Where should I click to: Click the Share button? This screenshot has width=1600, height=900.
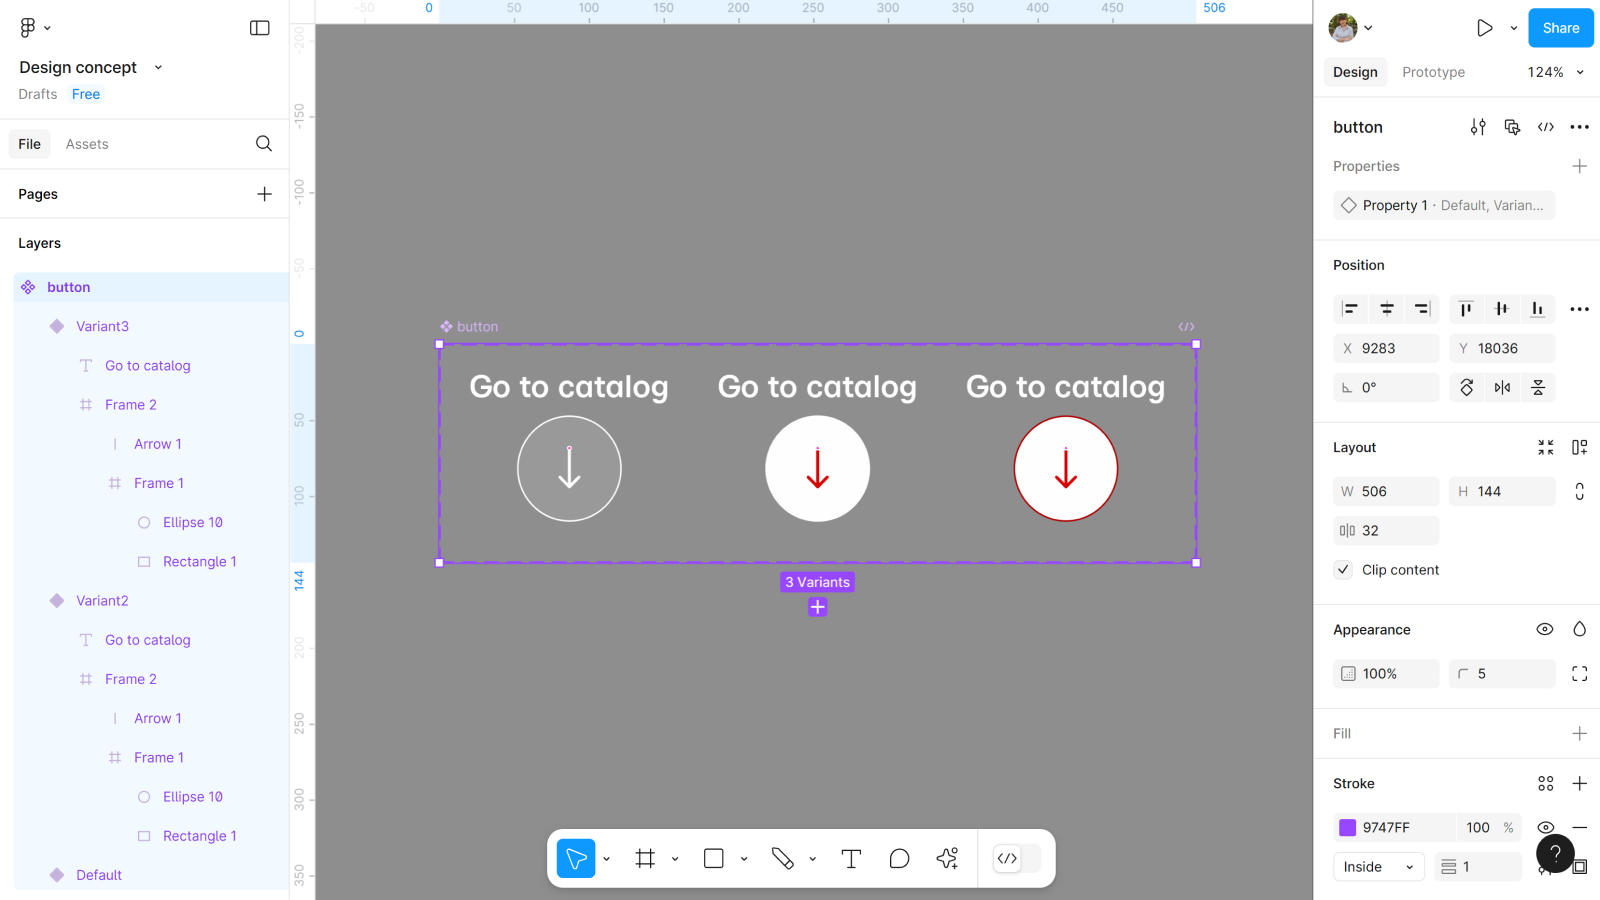(x=1560, y=28)
